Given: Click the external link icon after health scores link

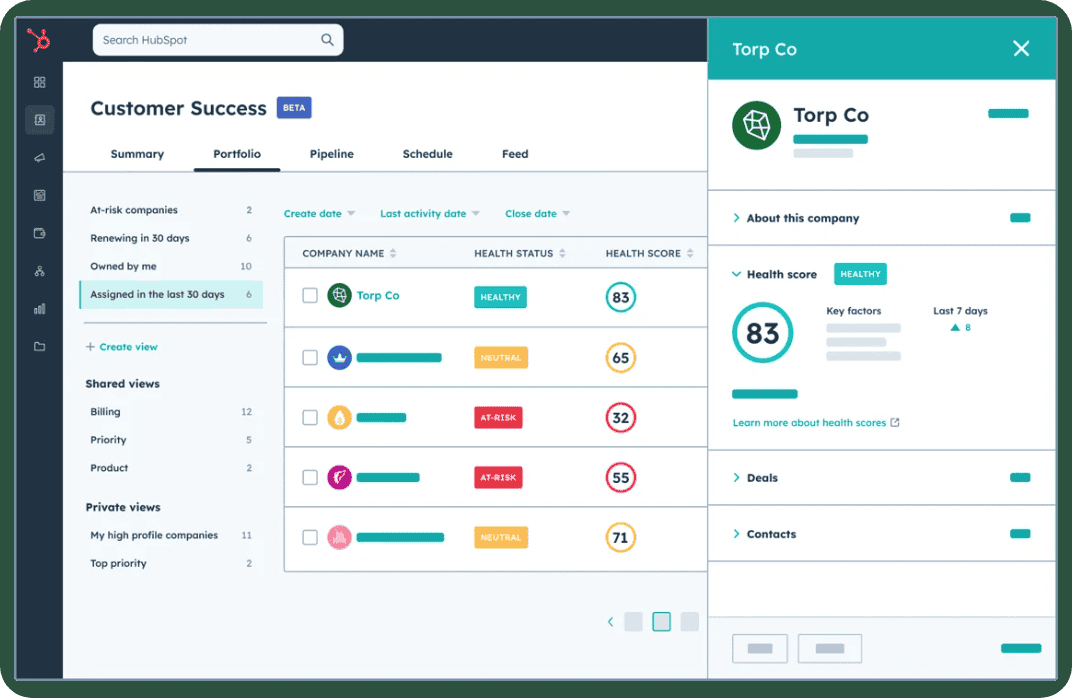Looking at the screenshot, I should click(x=895, y=422).
